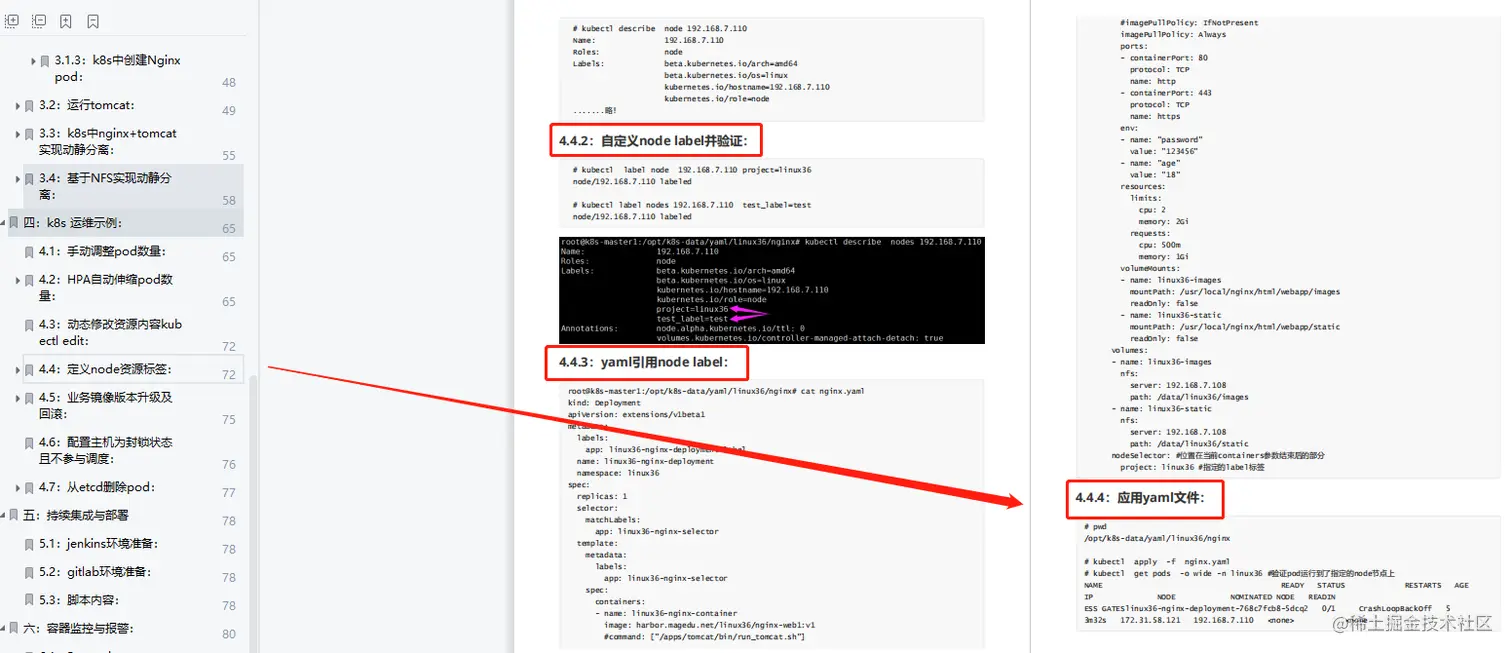This screenshot has width=1512, height=653.
Task: Open bookmark 4.5: 业务镜像版本升级及回滚
Action: [x=106, y=405]
